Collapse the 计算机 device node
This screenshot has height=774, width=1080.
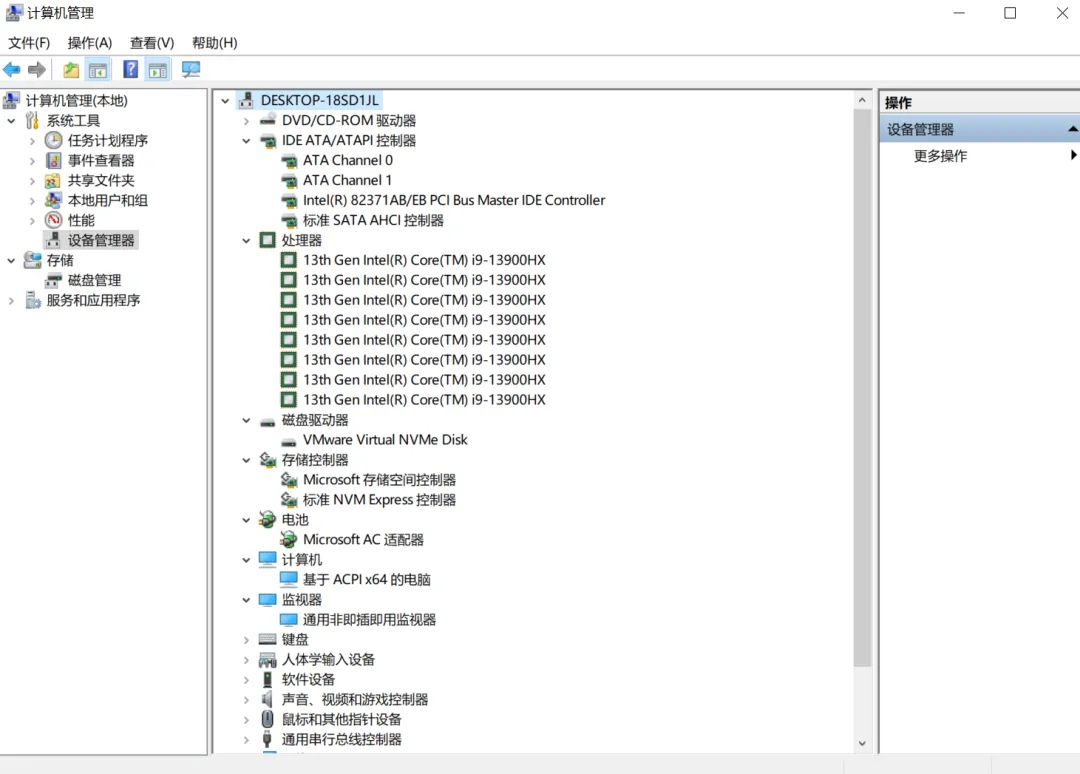click(x=247, y=560)
